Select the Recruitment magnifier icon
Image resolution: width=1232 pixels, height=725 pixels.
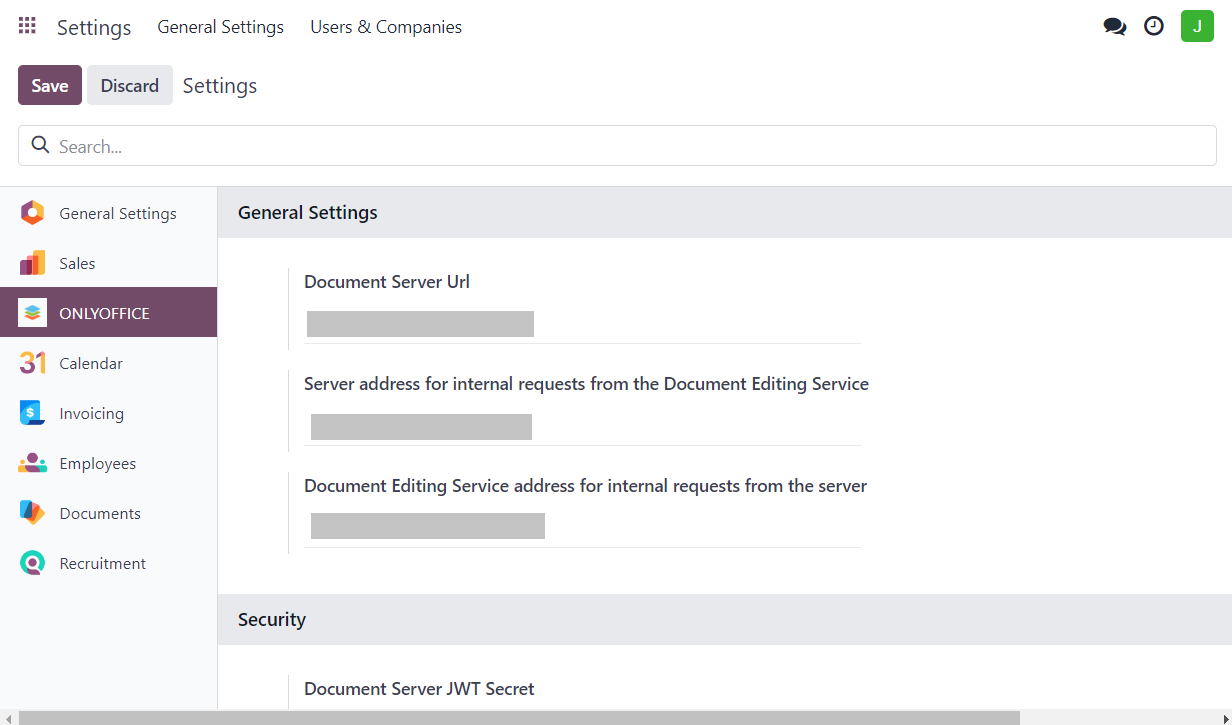pyautogui.click(x=32, y=563)
